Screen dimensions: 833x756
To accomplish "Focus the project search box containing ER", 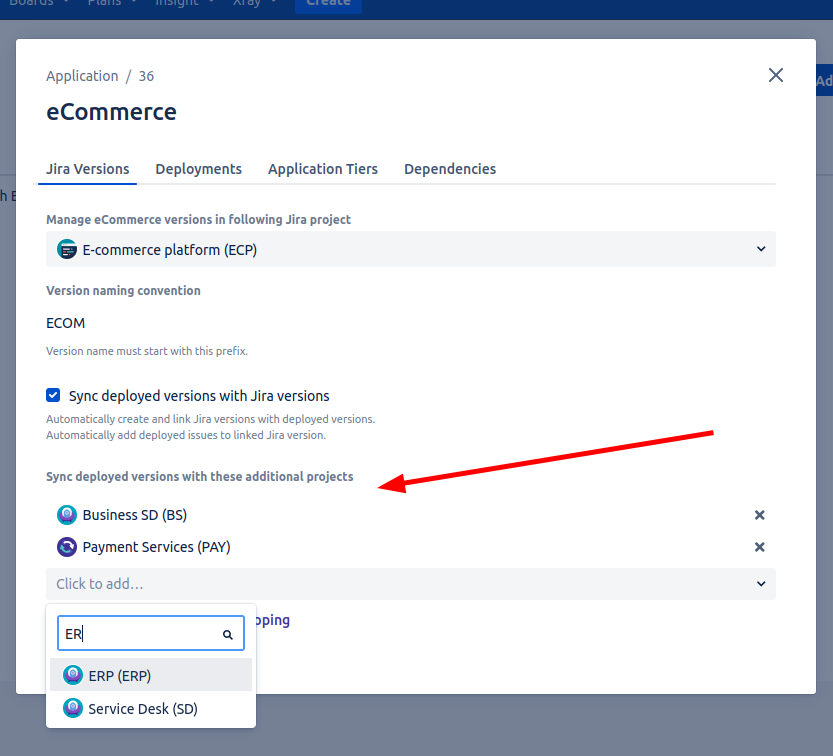I will point(140,634).
